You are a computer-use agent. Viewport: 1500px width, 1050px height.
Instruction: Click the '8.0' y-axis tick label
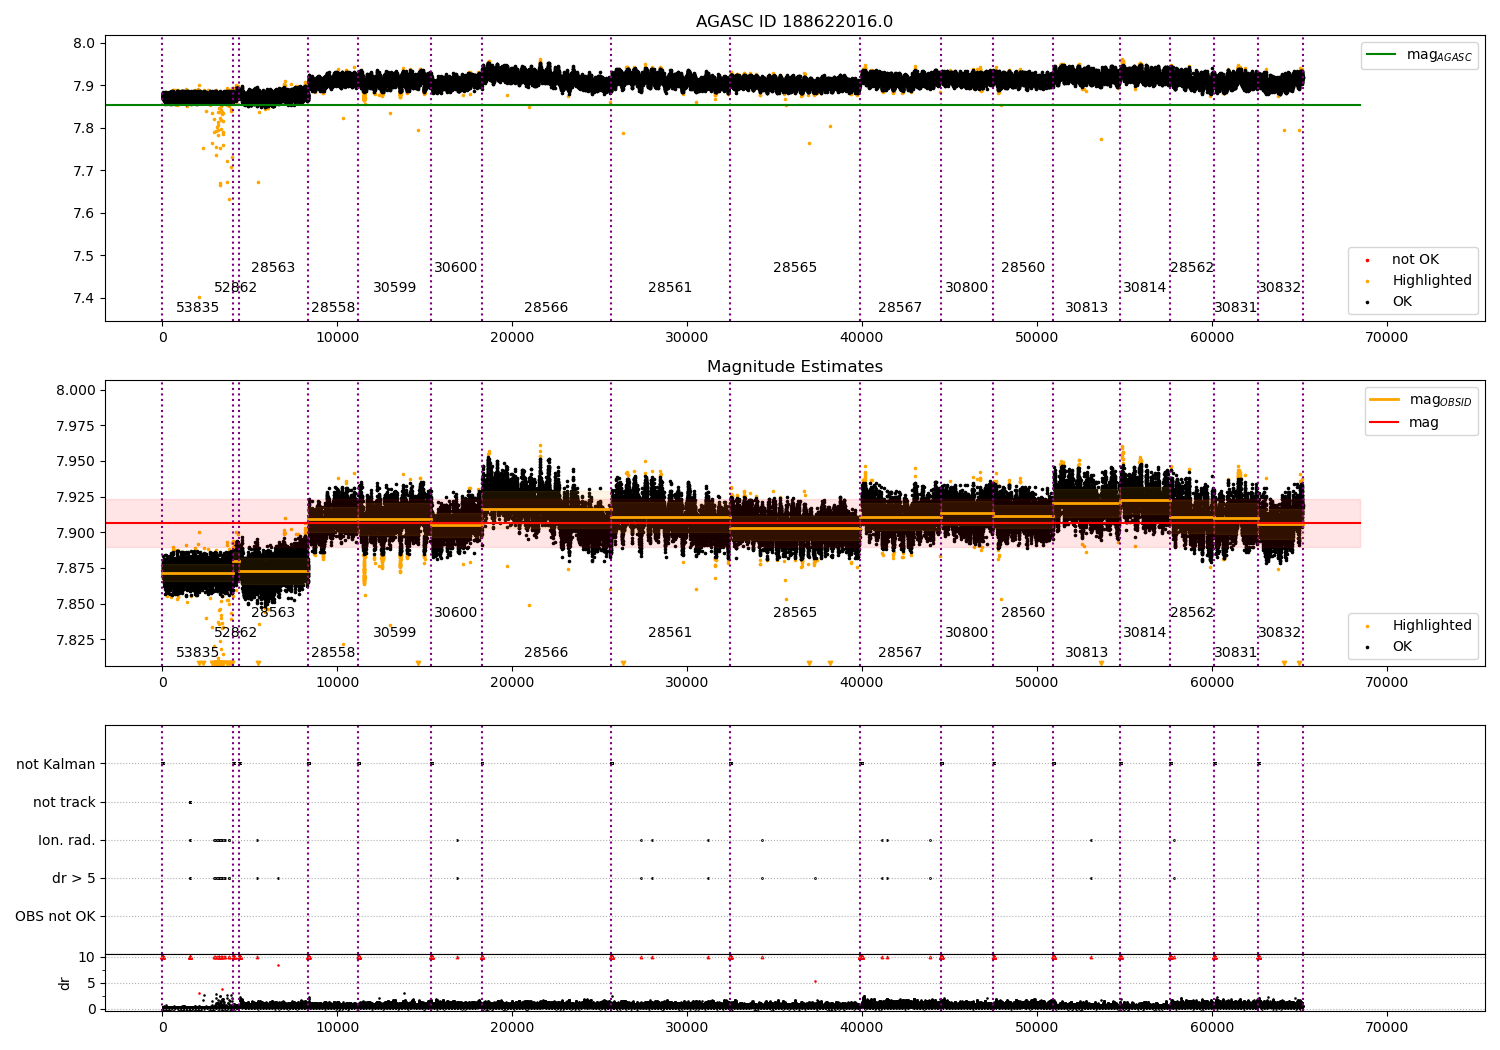click(x=84, y=43)
